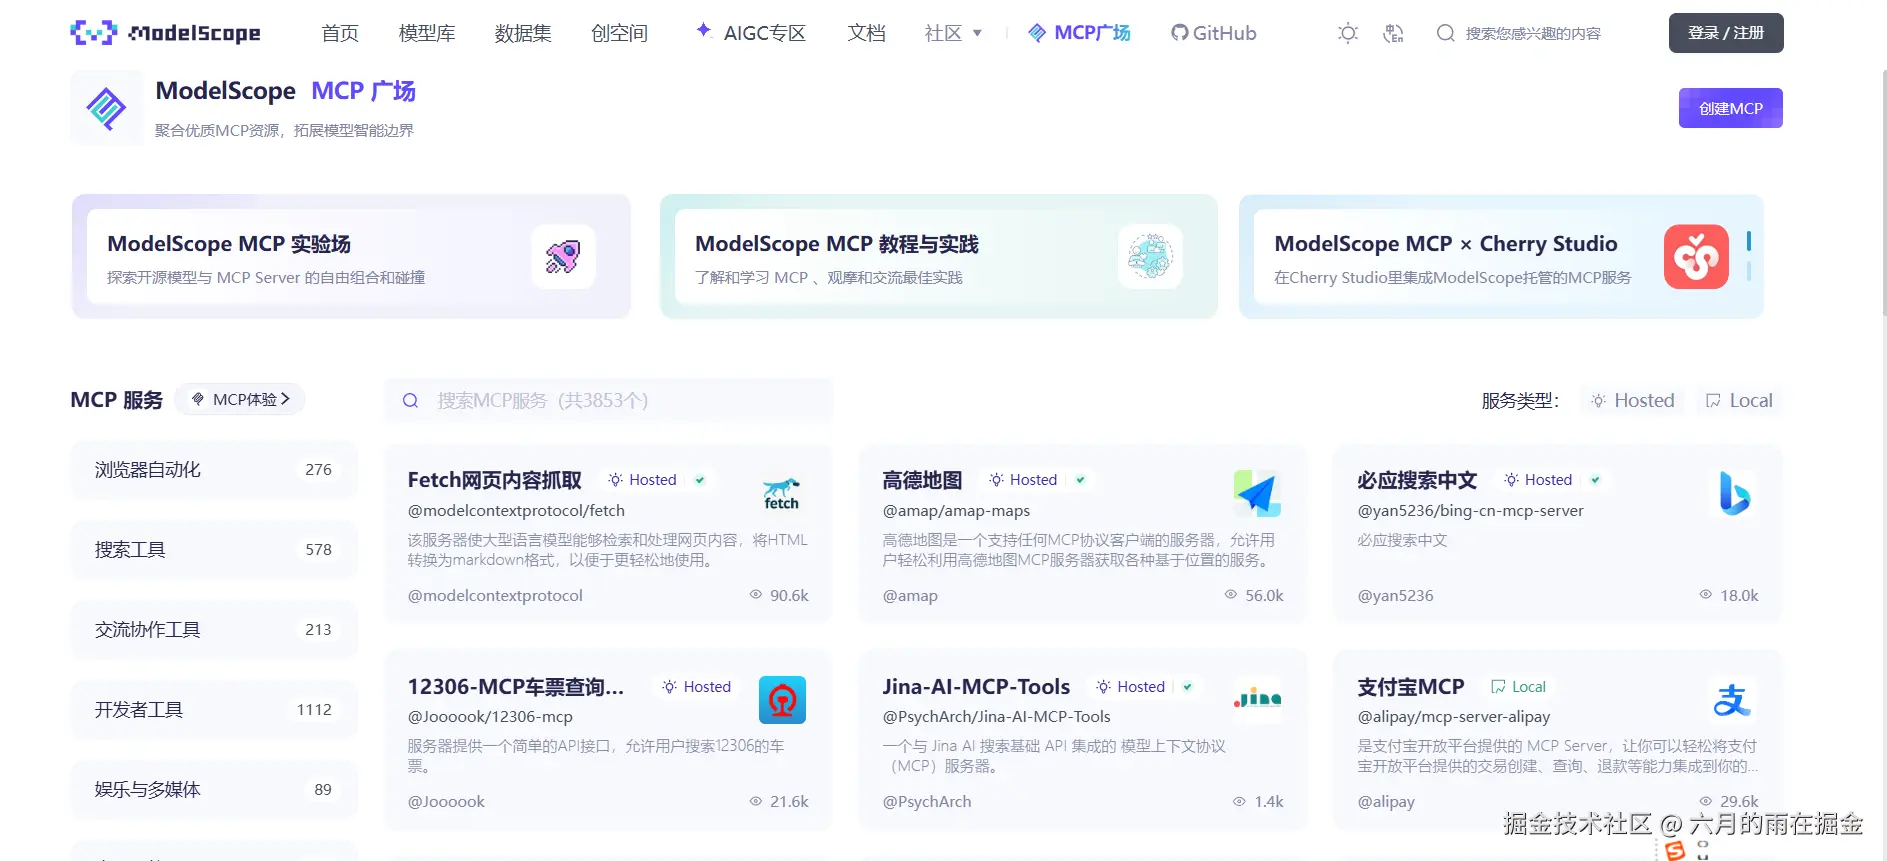Open 数据集 in the navigation

(x=523, y=33)
